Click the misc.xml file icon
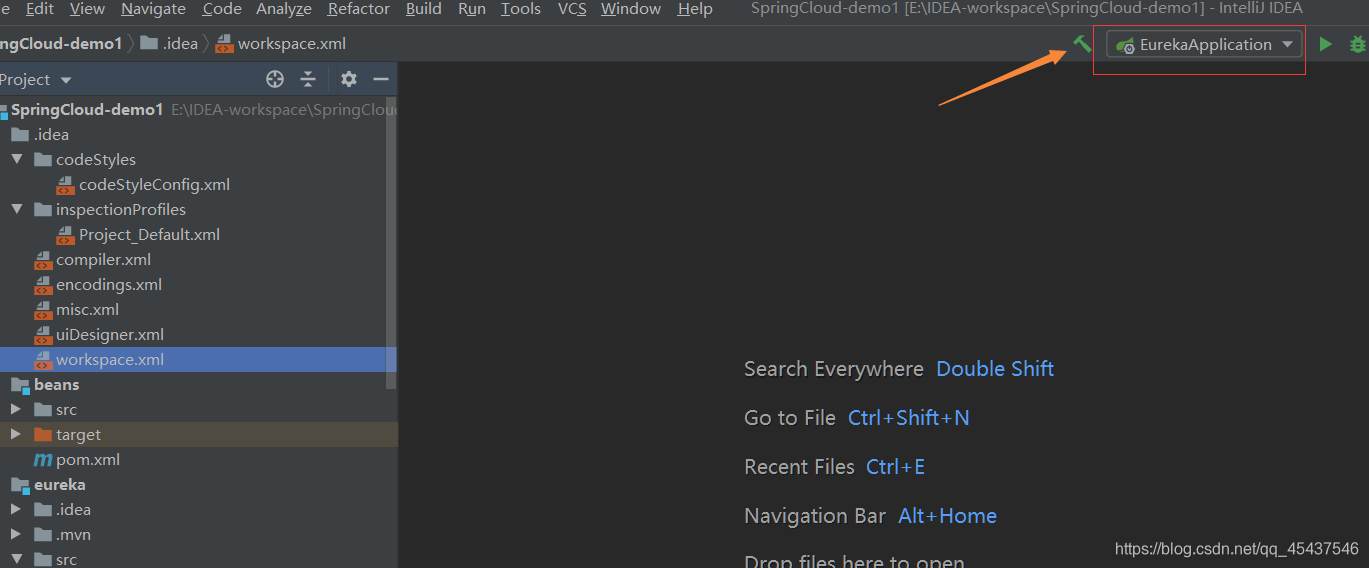 point(43,310)
